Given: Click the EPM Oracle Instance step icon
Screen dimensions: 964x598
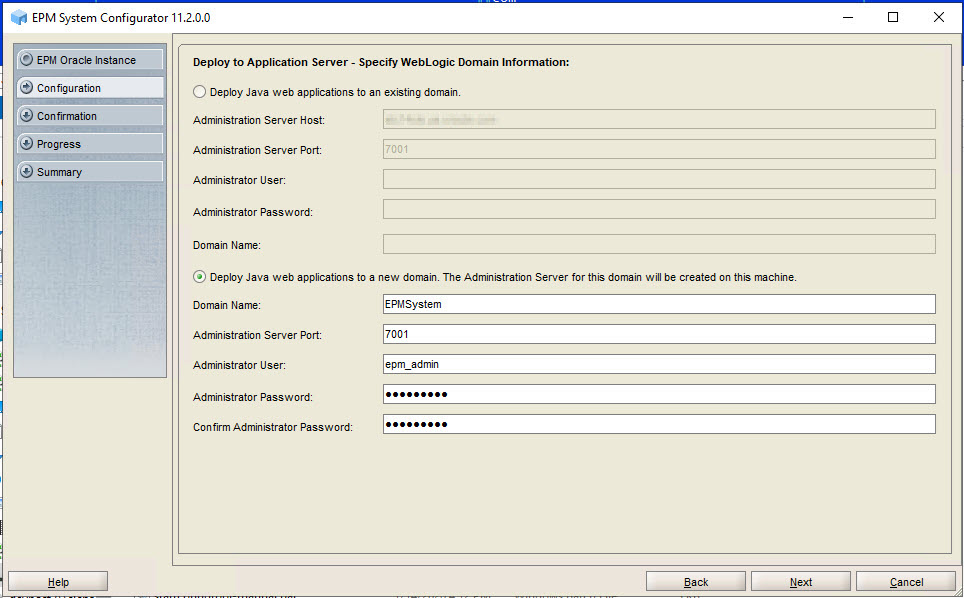Looking at the screenshot, I should (x=26, y=60).
